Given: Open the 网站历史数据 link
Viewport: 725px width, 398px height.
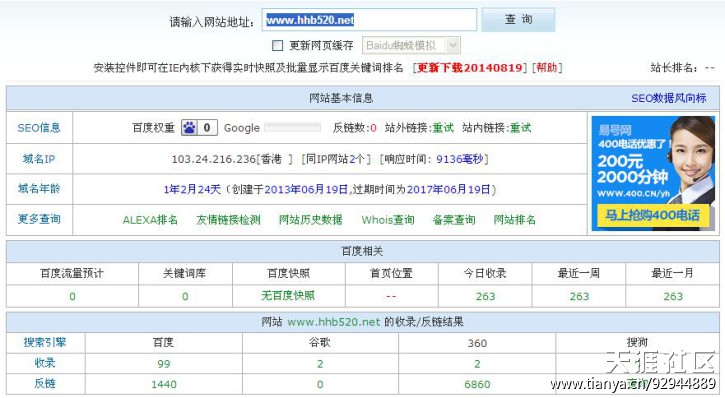Looking at the screenshot, I should click(x=311, y=220).
